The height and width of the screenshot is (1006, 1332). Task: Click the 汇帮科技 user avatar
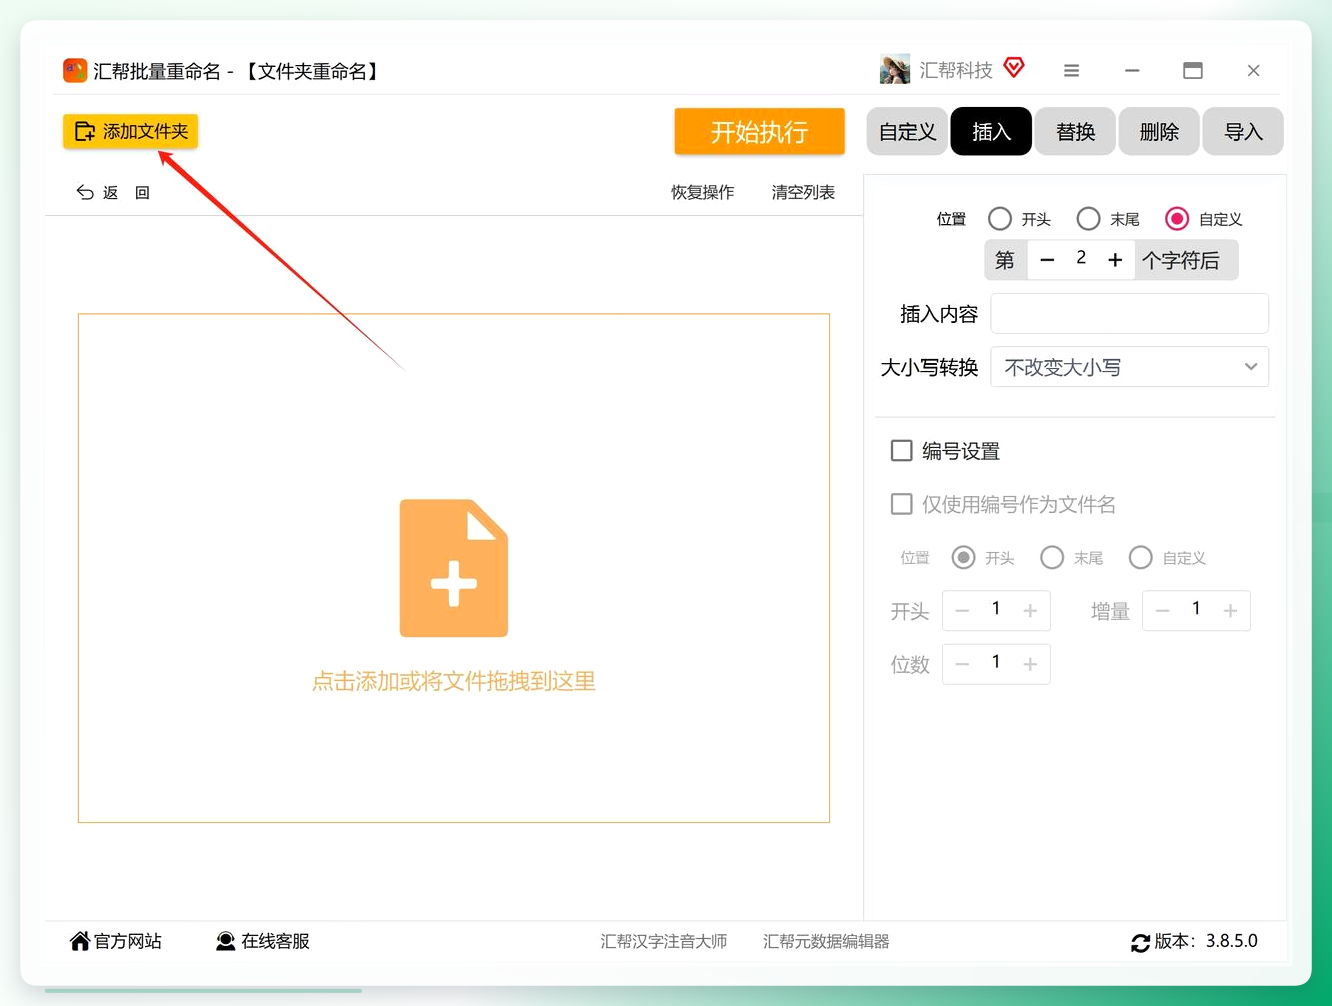point(895,70)
